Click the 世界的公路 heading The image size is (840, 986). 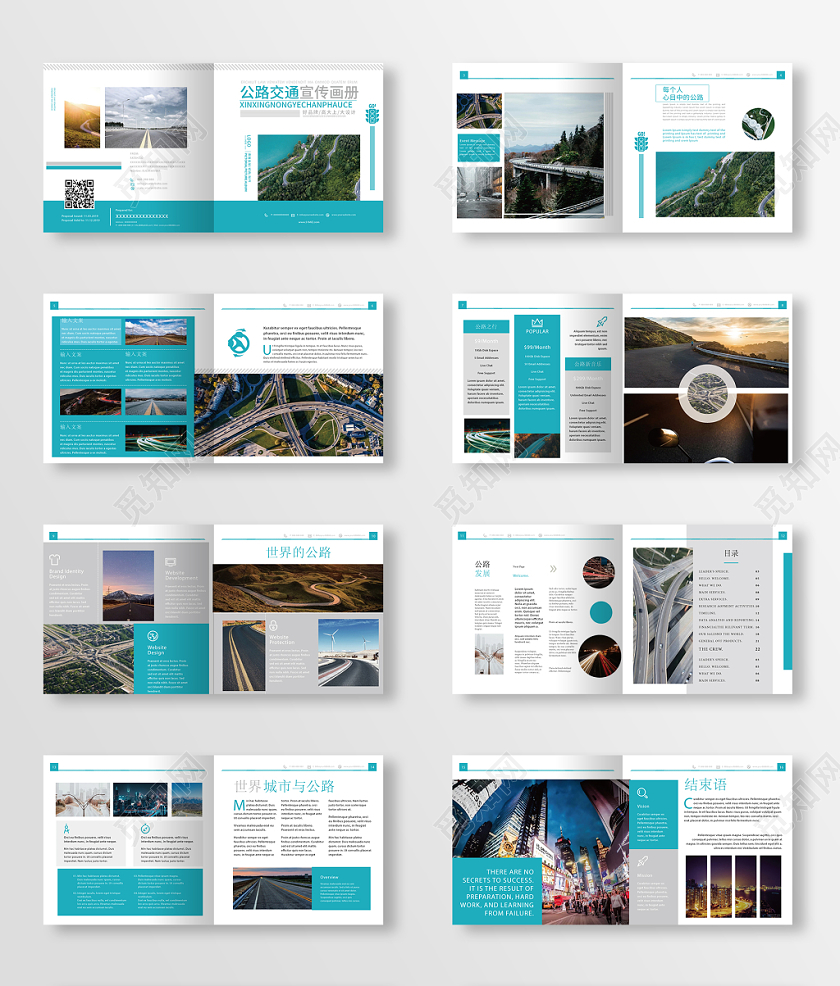[298, 552]
